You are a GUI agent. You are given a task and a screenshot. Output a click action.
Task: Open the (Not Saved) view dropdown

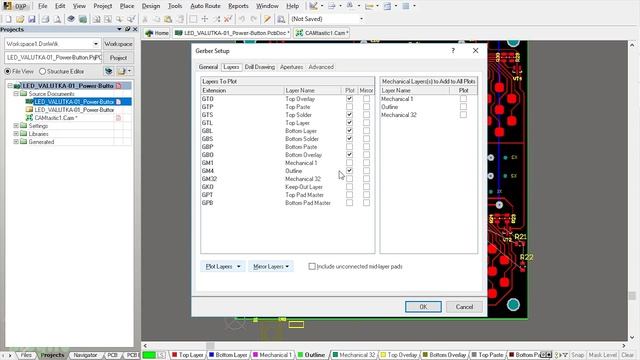(x=361, y=19)
